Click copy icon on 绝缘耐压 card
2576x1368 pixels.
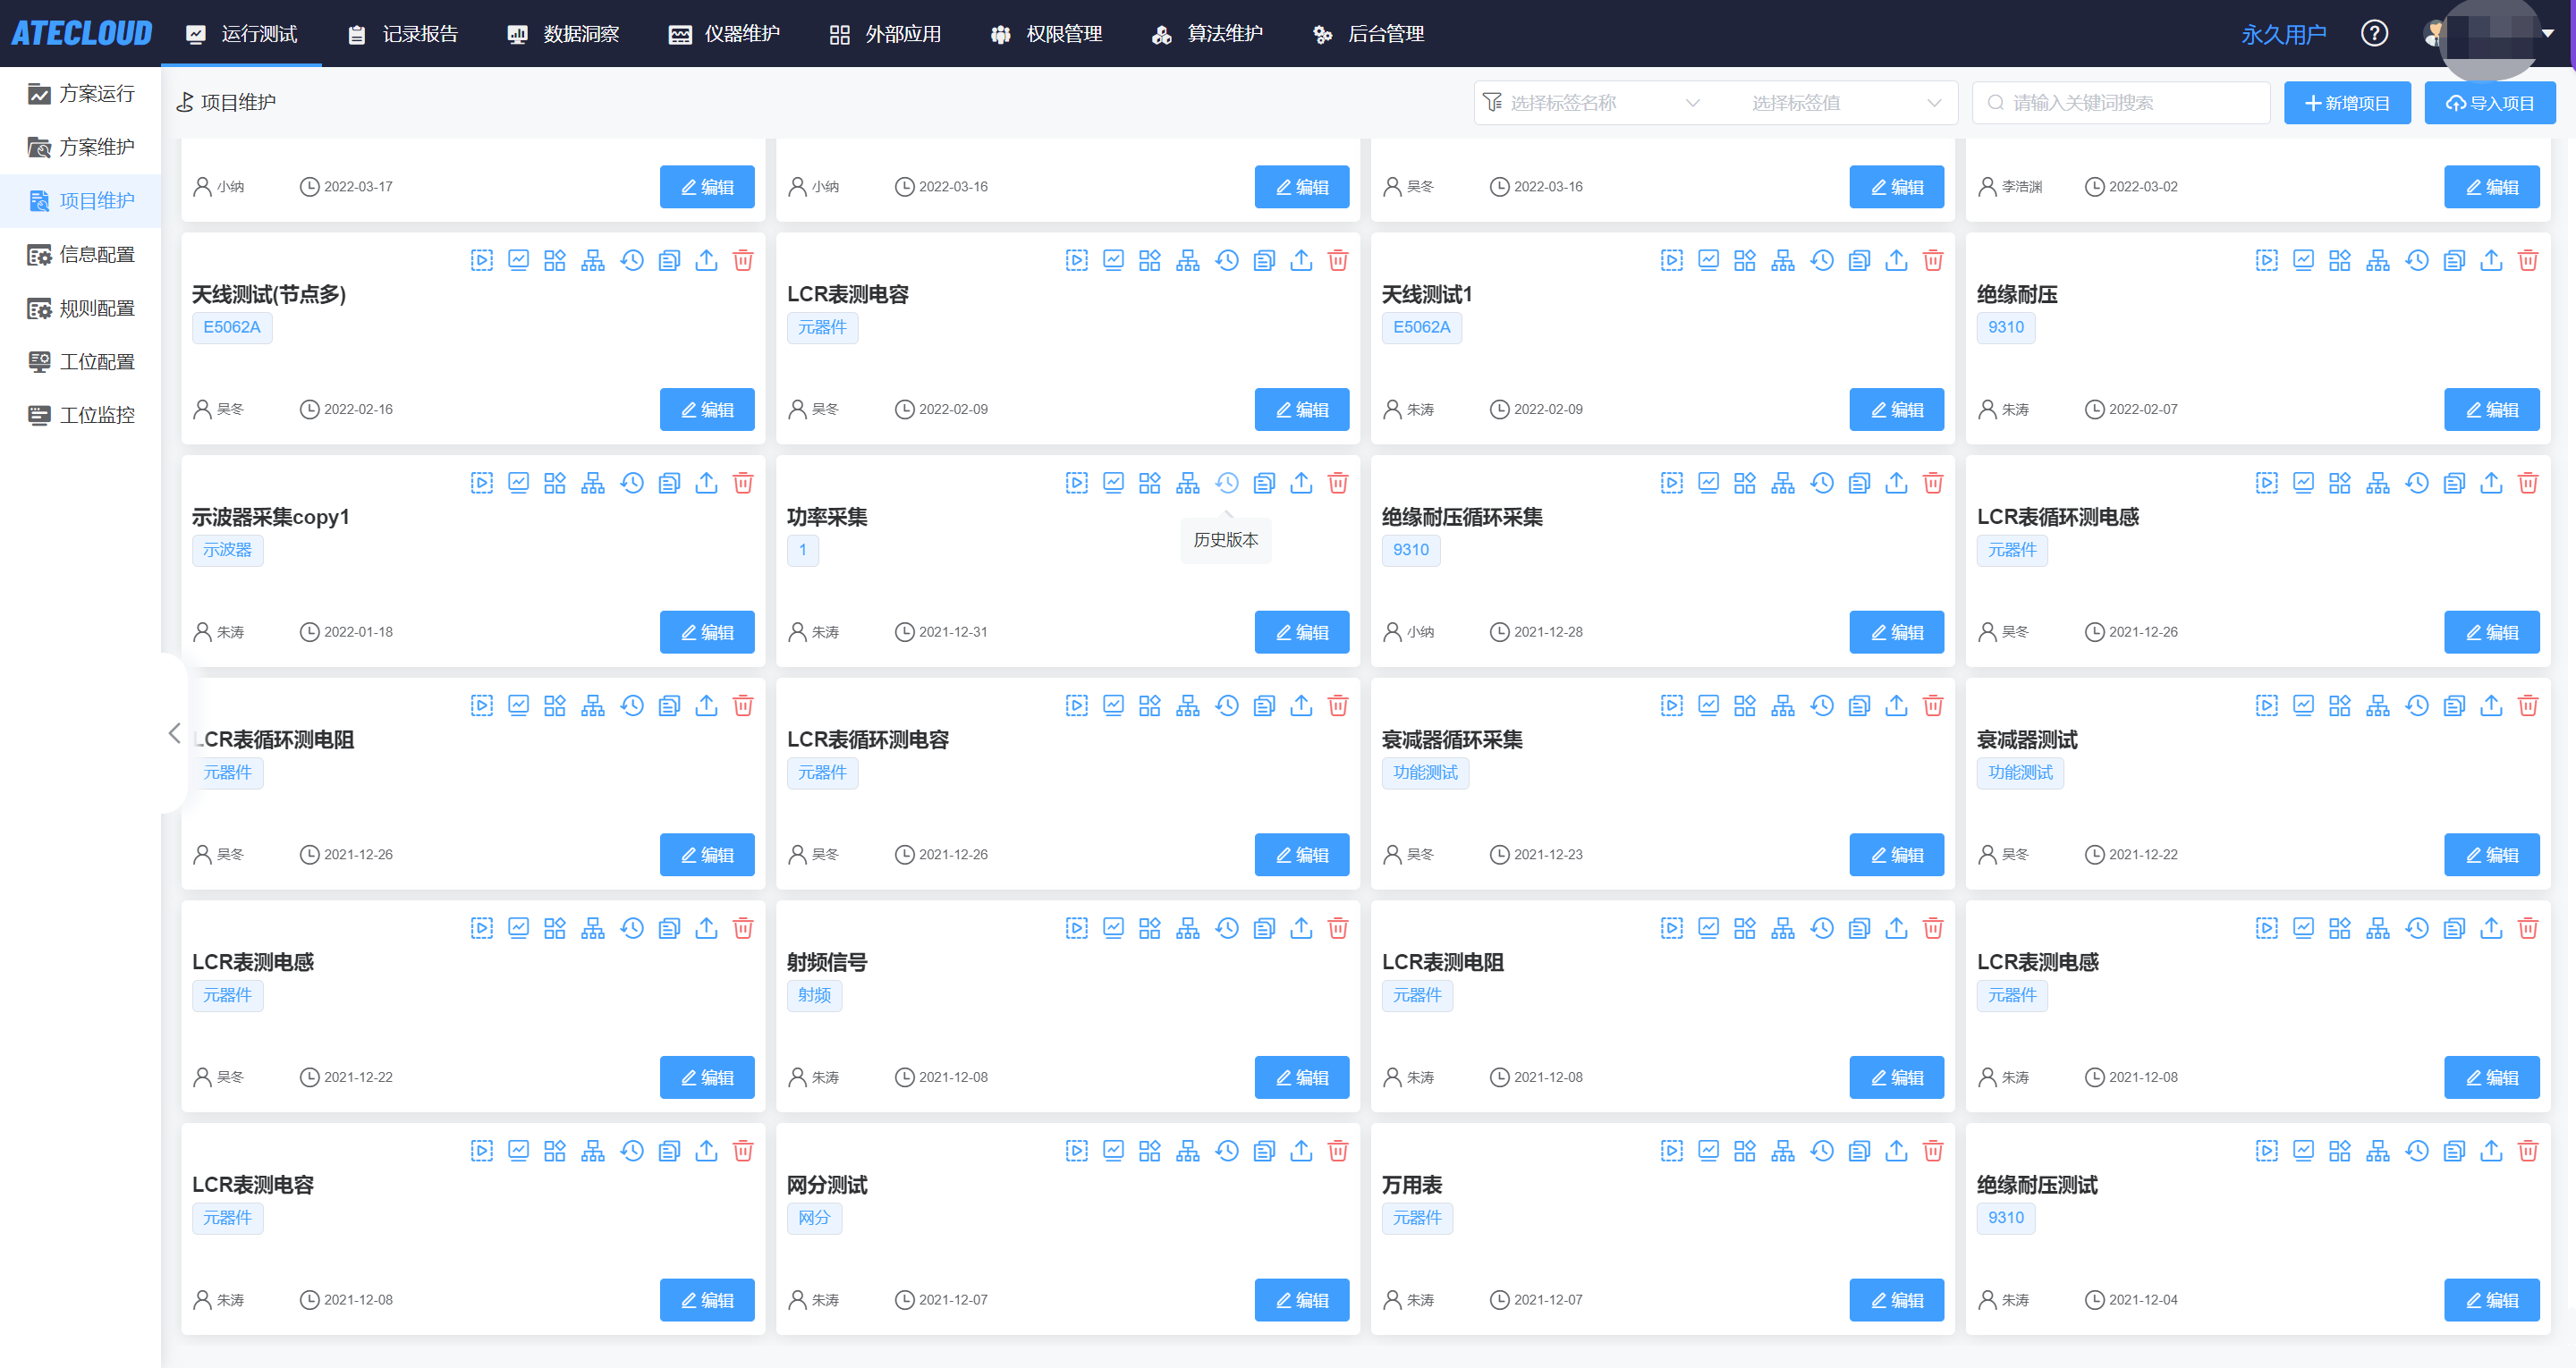(2453, 261)
